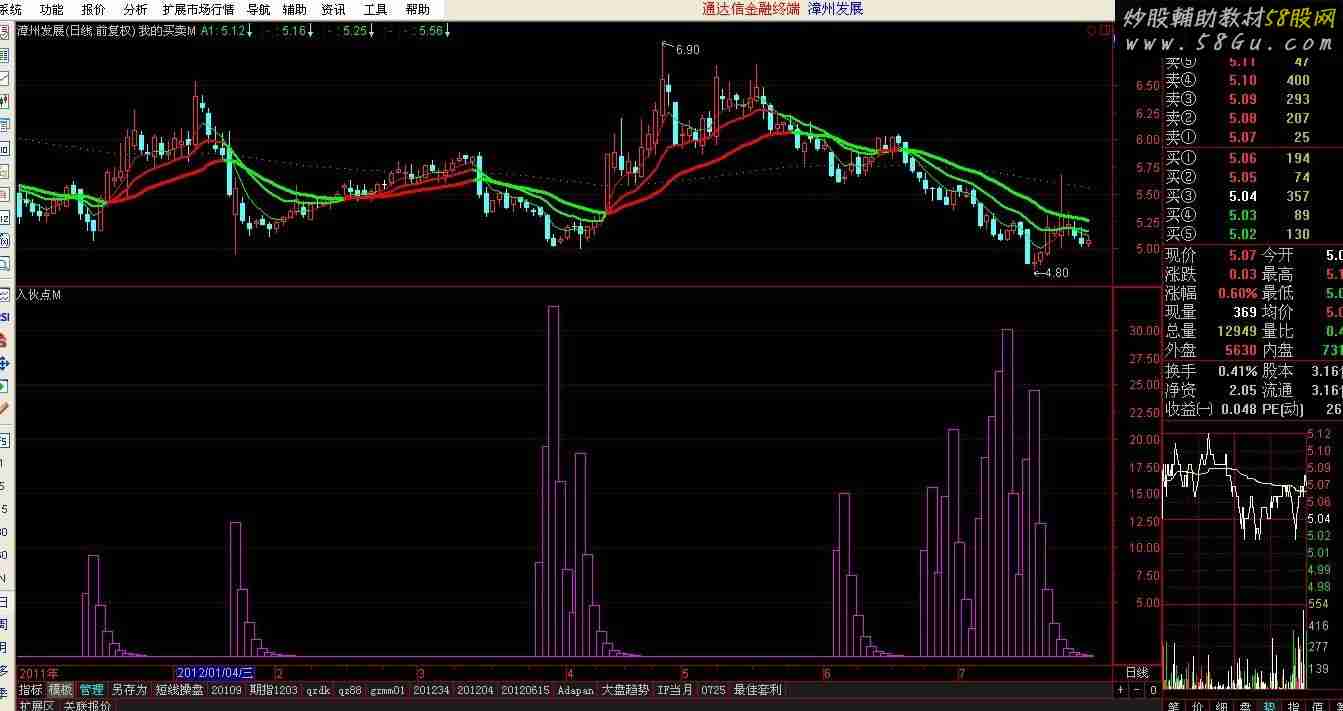Click the 管理 button
The height and width of the screenshot is (711, 1343).
click(x=91, y=690)
